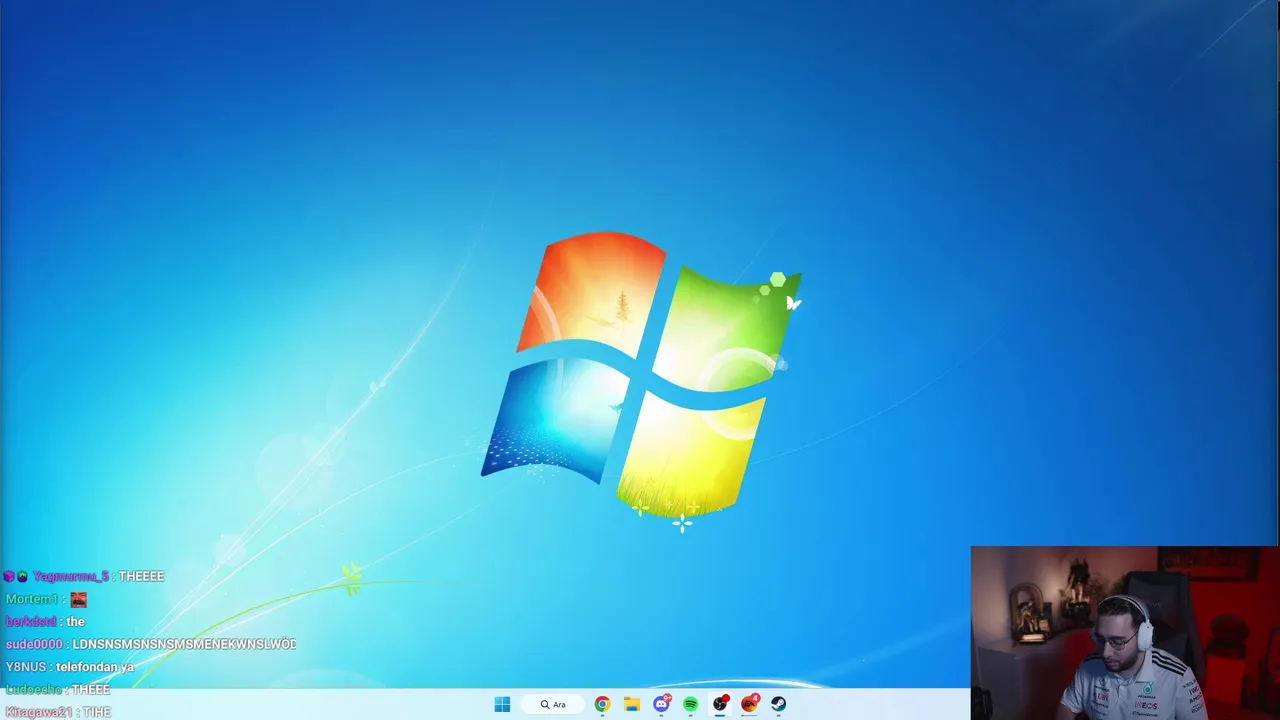Open the EA app from taskbar
Viewport: 1280px width, 720px height.
pyautogui.click(x=749, y=704)
